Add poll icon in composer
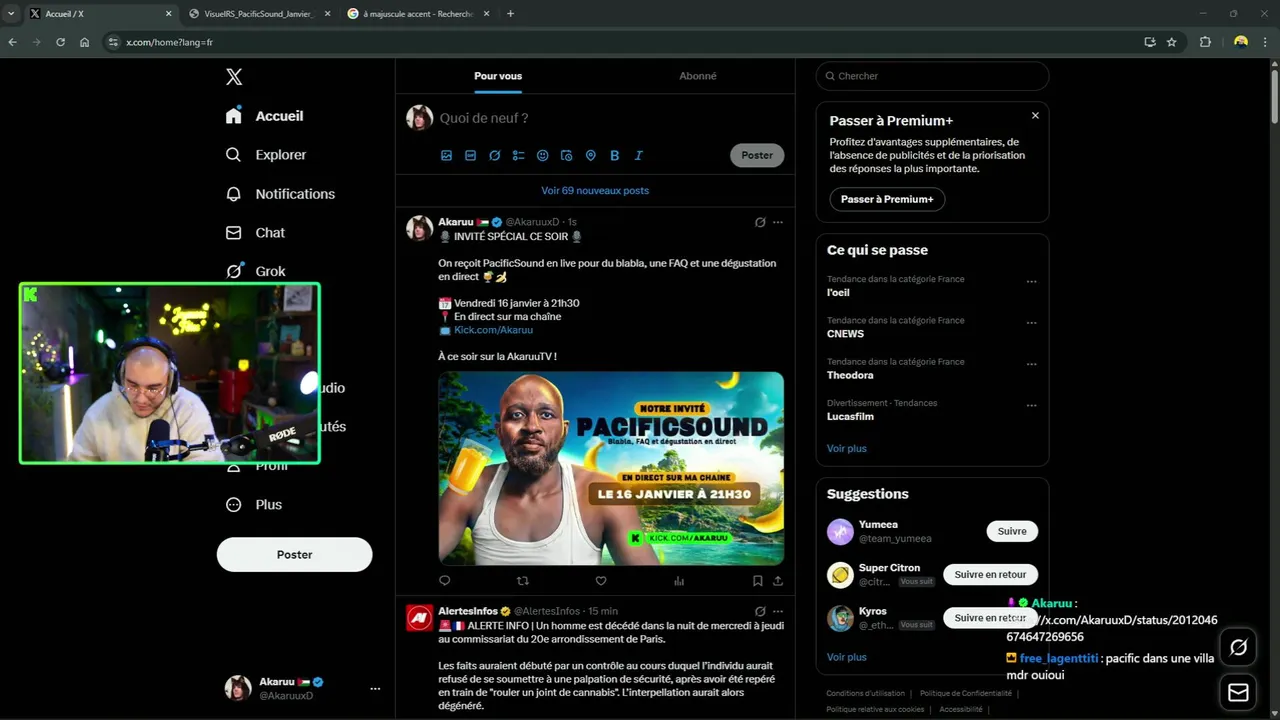The image size is (1280, 720). (518, 156)
